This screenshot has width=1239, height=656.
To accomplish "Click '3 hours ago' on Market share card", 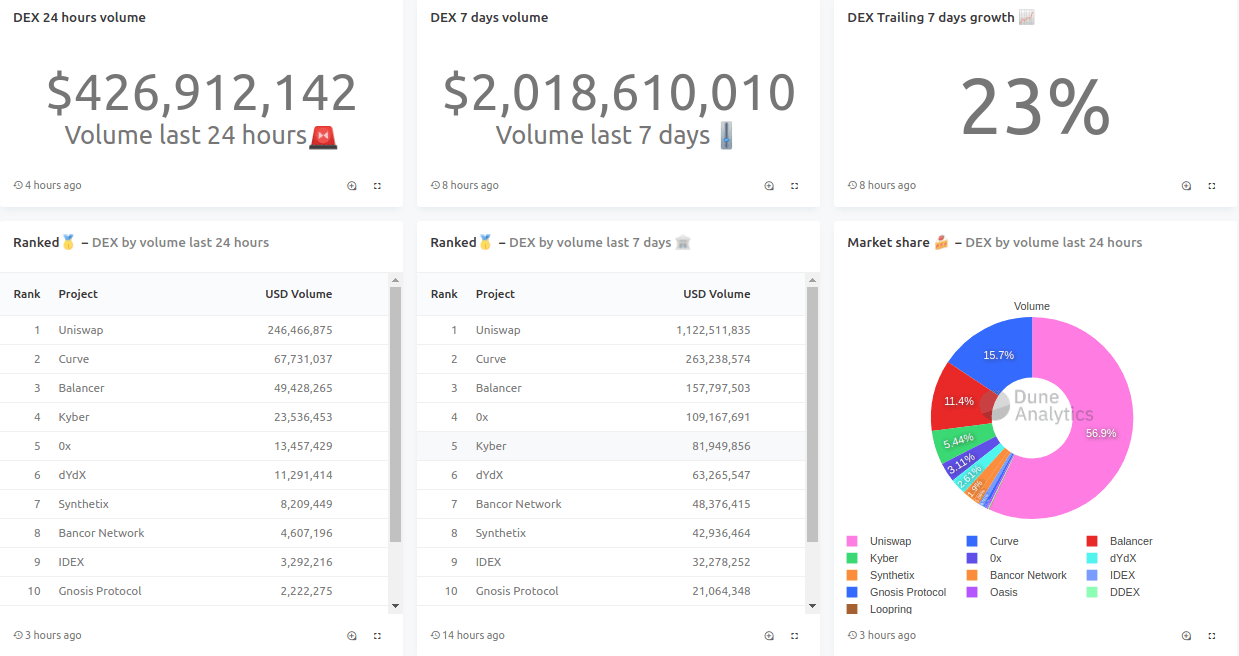I will click(887, 636).
